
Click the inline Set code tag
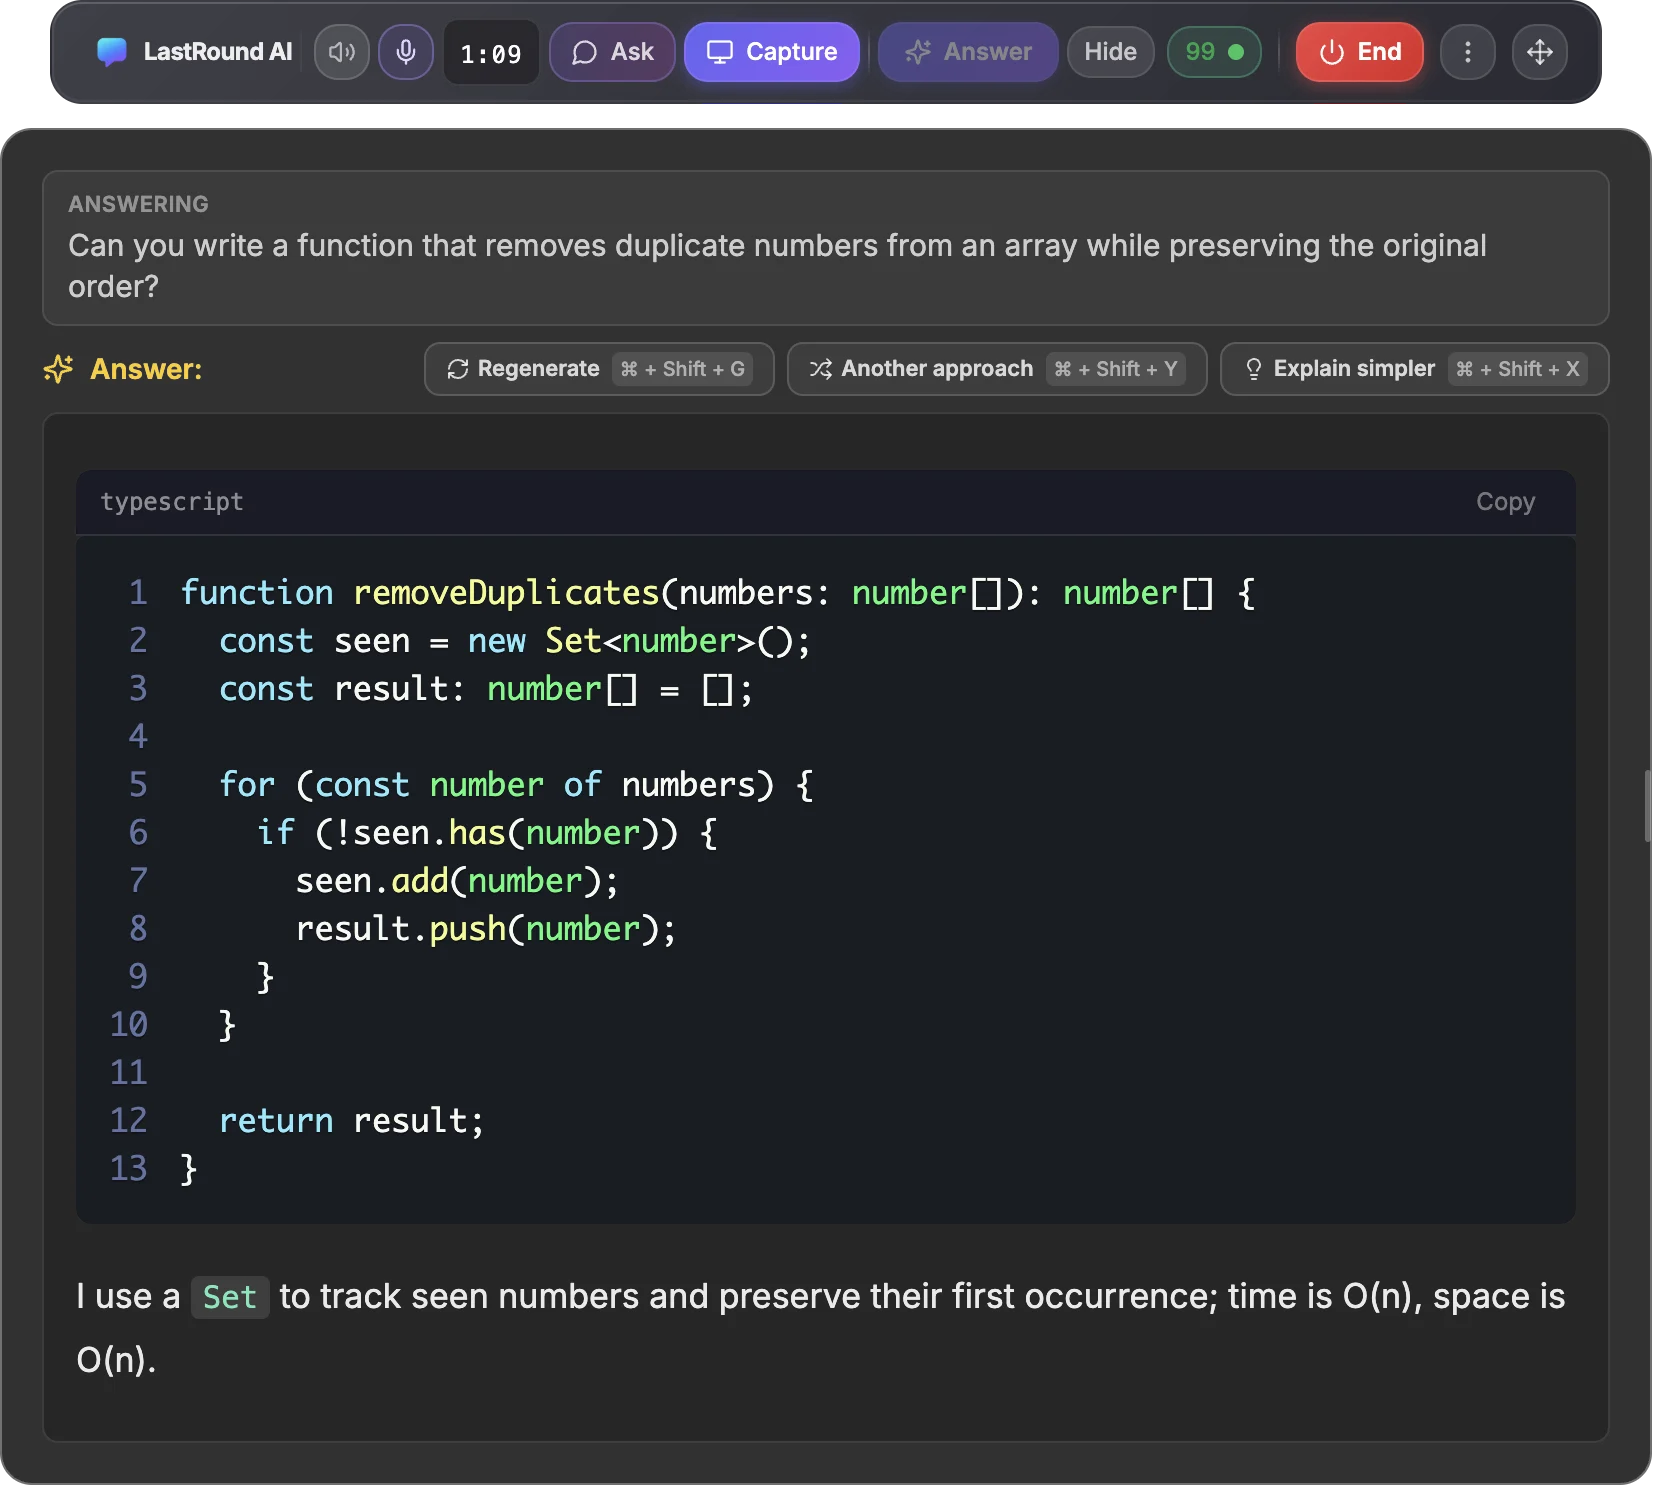[230, 1297]
